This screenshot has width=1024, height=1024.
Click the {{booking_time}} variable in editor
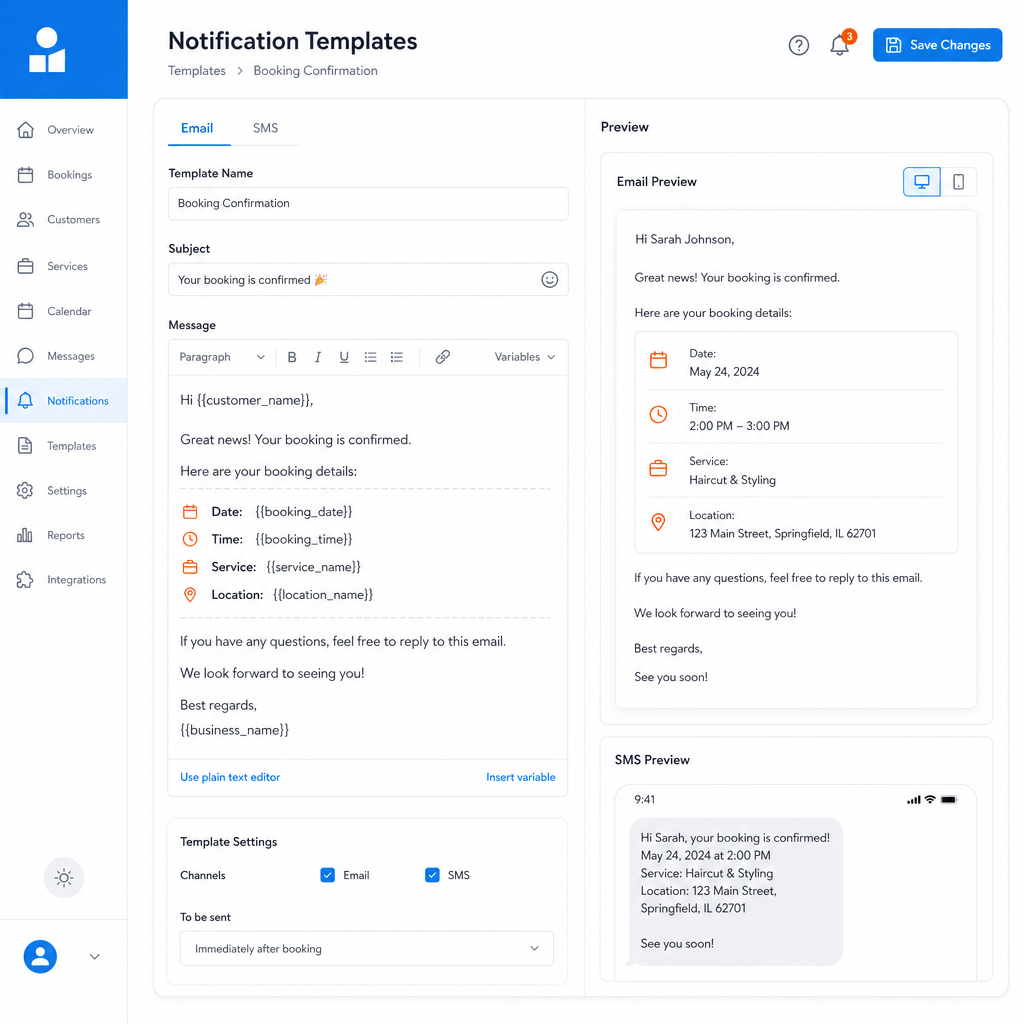304,539
